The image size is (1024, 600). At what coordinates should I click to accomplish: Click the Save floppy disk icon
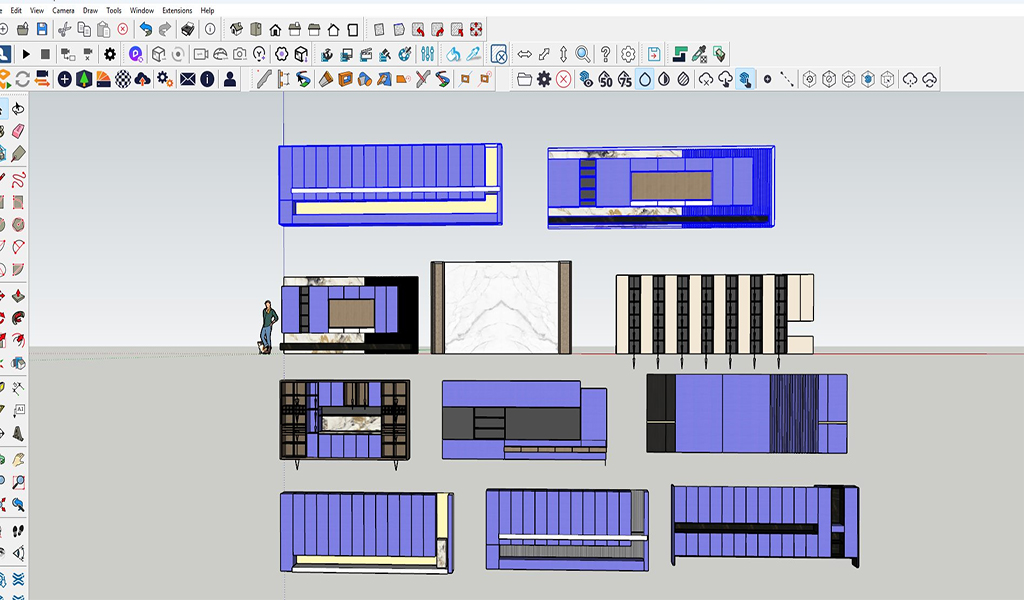pyautogui.click(x=42, y=29)
